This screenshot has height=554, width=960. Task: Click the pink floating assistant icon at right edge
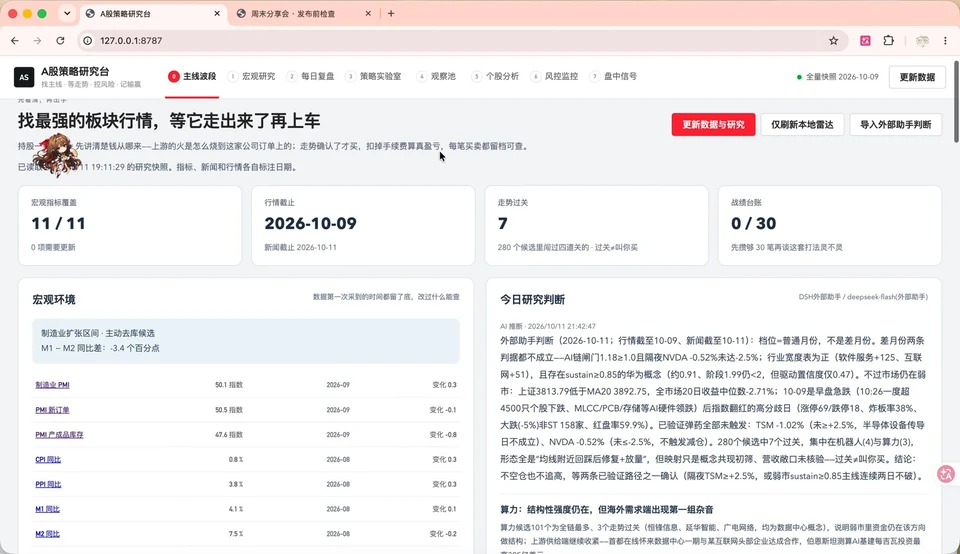coord(946,474)
